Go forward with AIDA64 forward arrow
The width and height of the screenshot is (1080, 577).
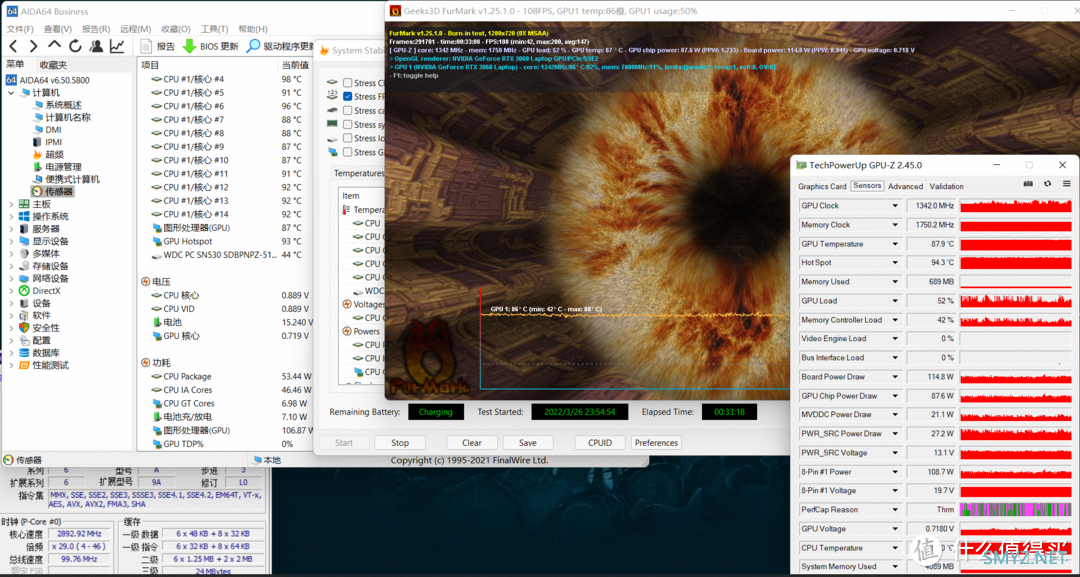[34, 46]
